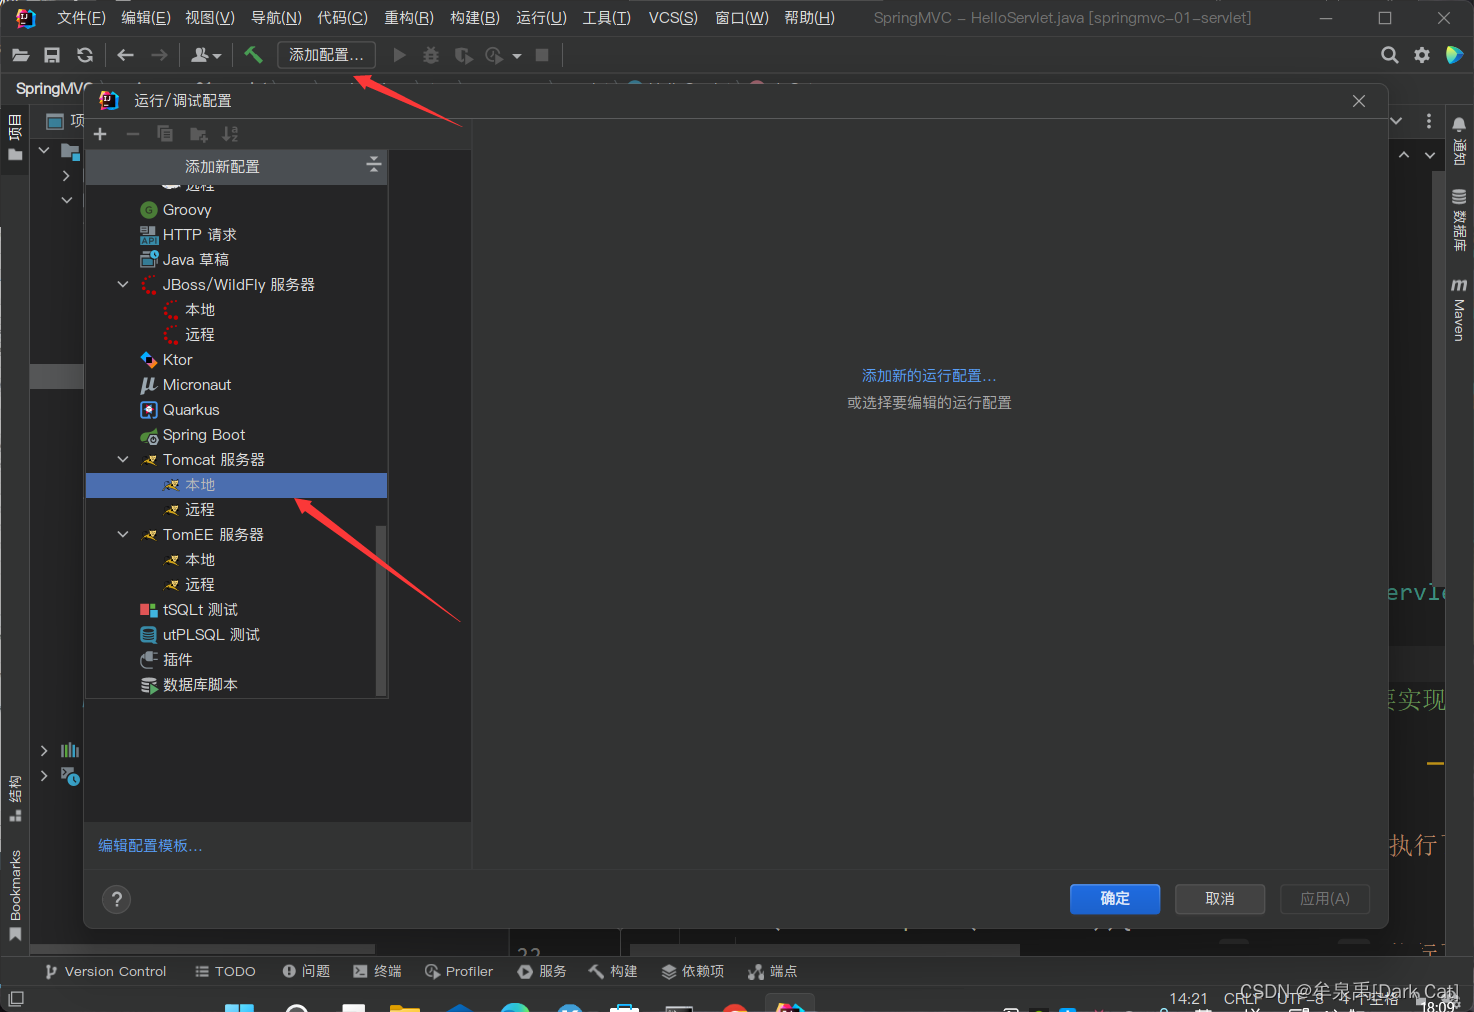The height and width of the screenshot is (1012, 1474).
Task: Collapse Tomcat 服务器 node
Action: pos(123,460)
